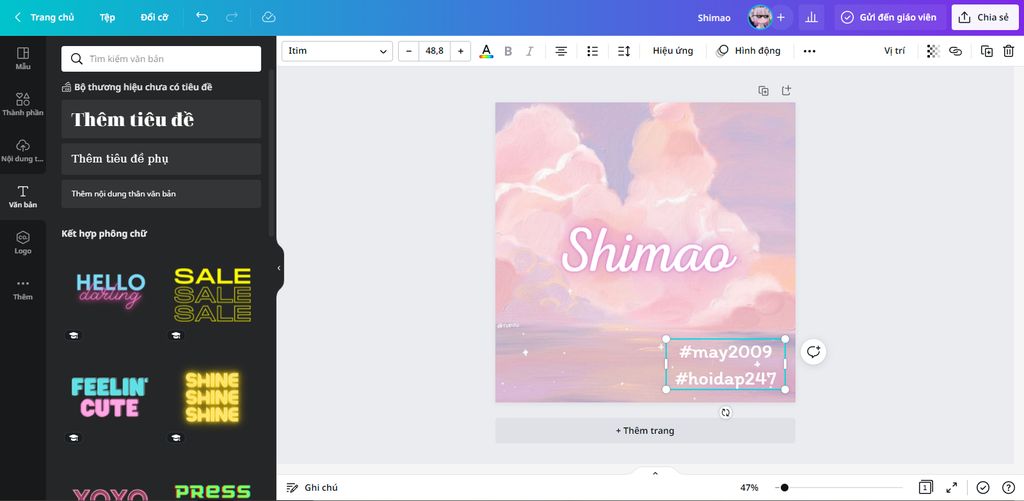Toggle bulleted list
The width and height of the screenshot is (1024, 501).
[592, 51]
